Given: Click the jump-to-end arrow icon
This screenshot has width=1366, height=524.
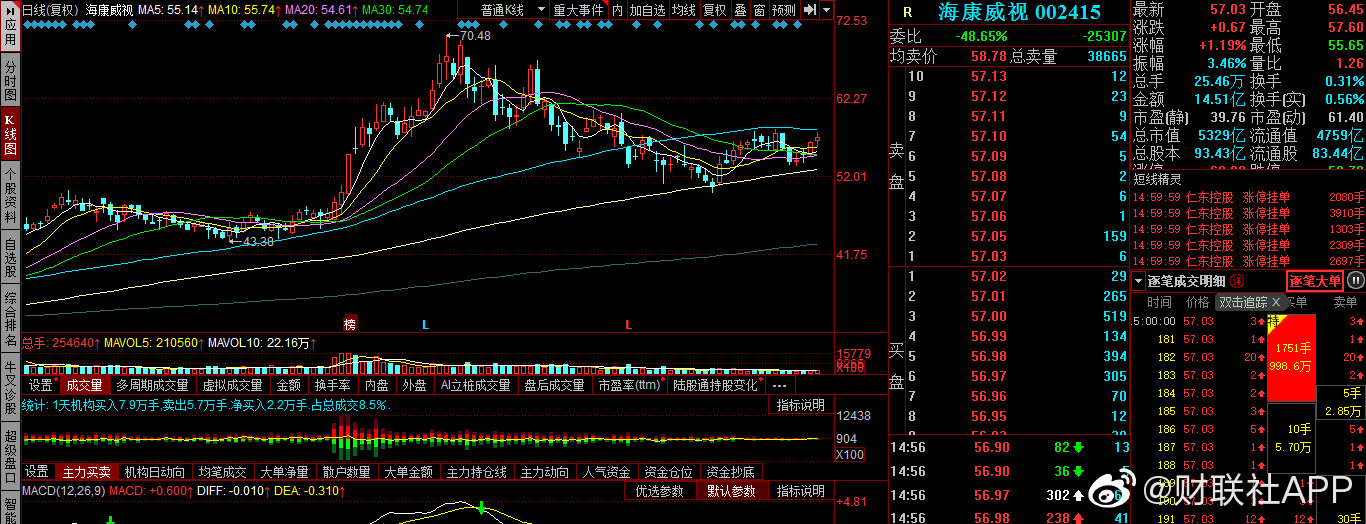Looking at the screenshot, I should (x=810, y=9).
